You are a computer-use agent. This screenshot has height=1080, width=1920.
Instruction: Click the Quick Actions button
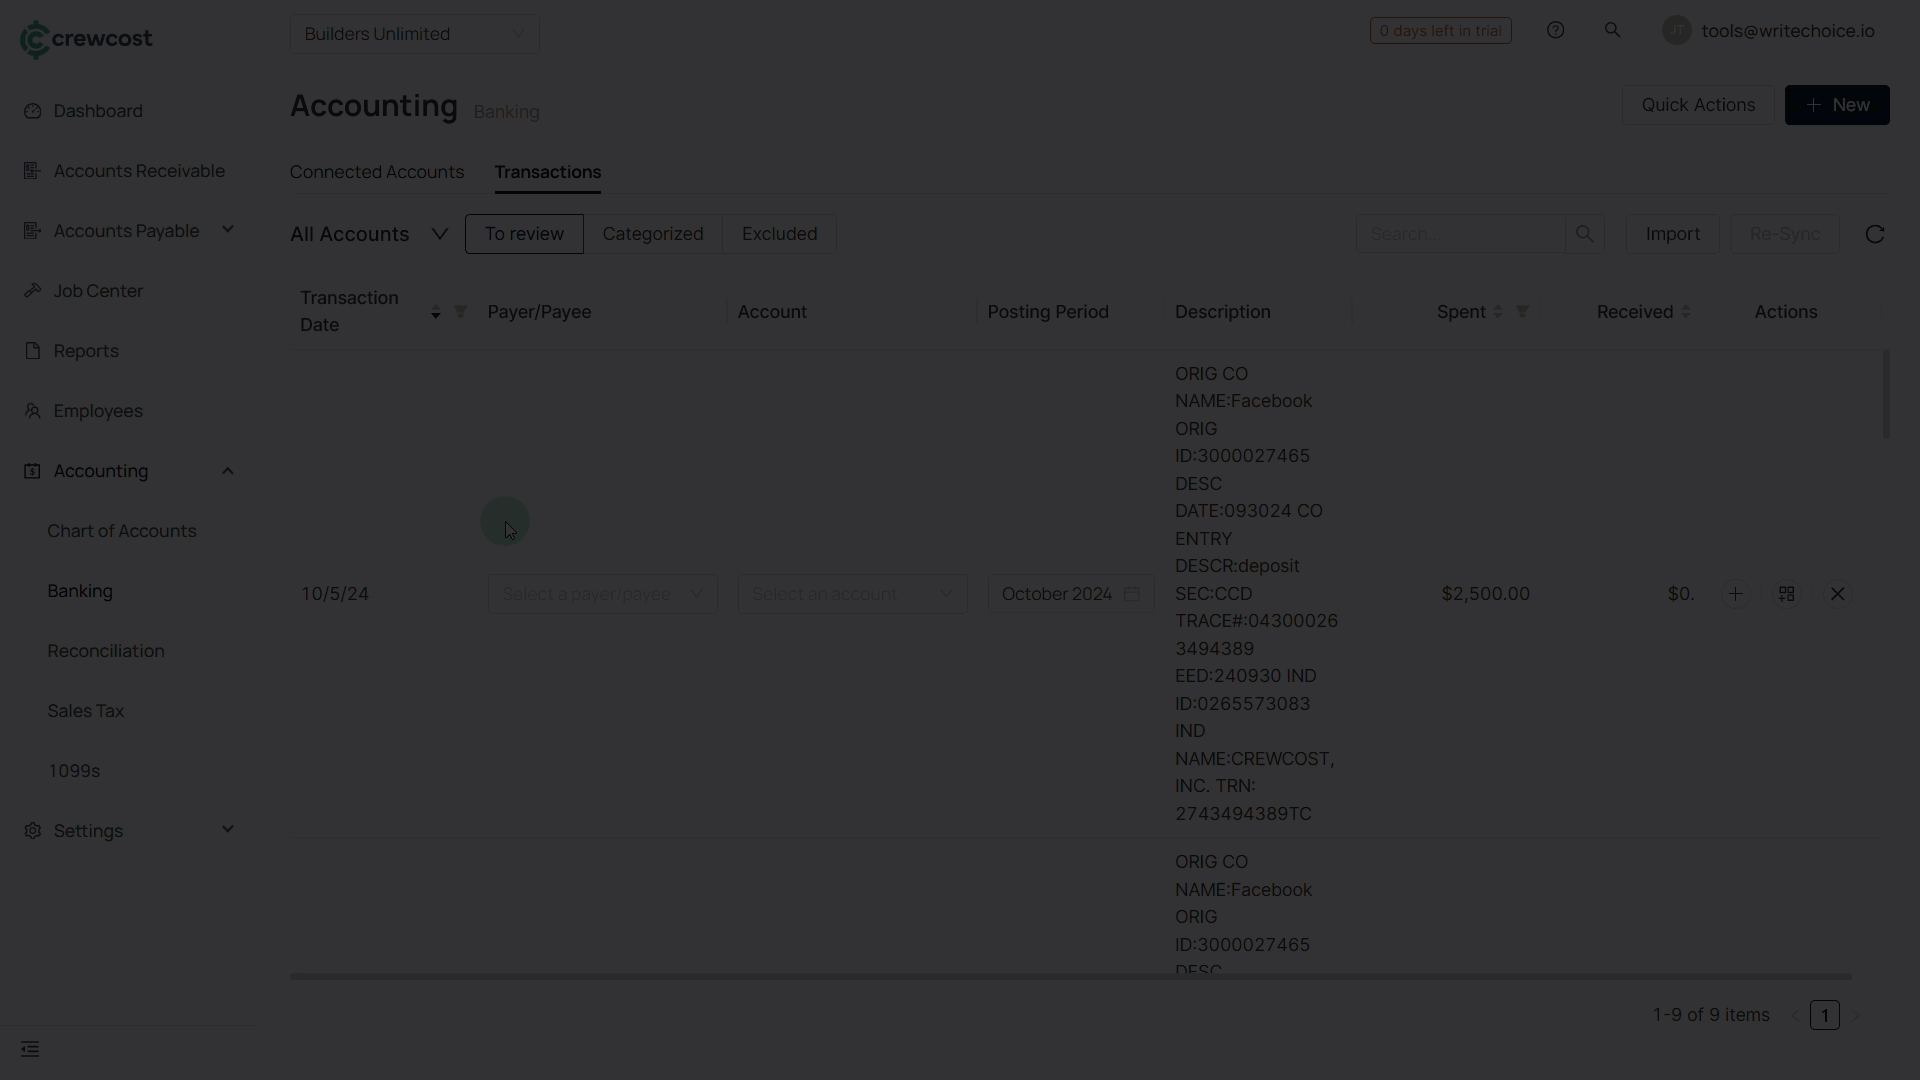[x=1697, y=105]
